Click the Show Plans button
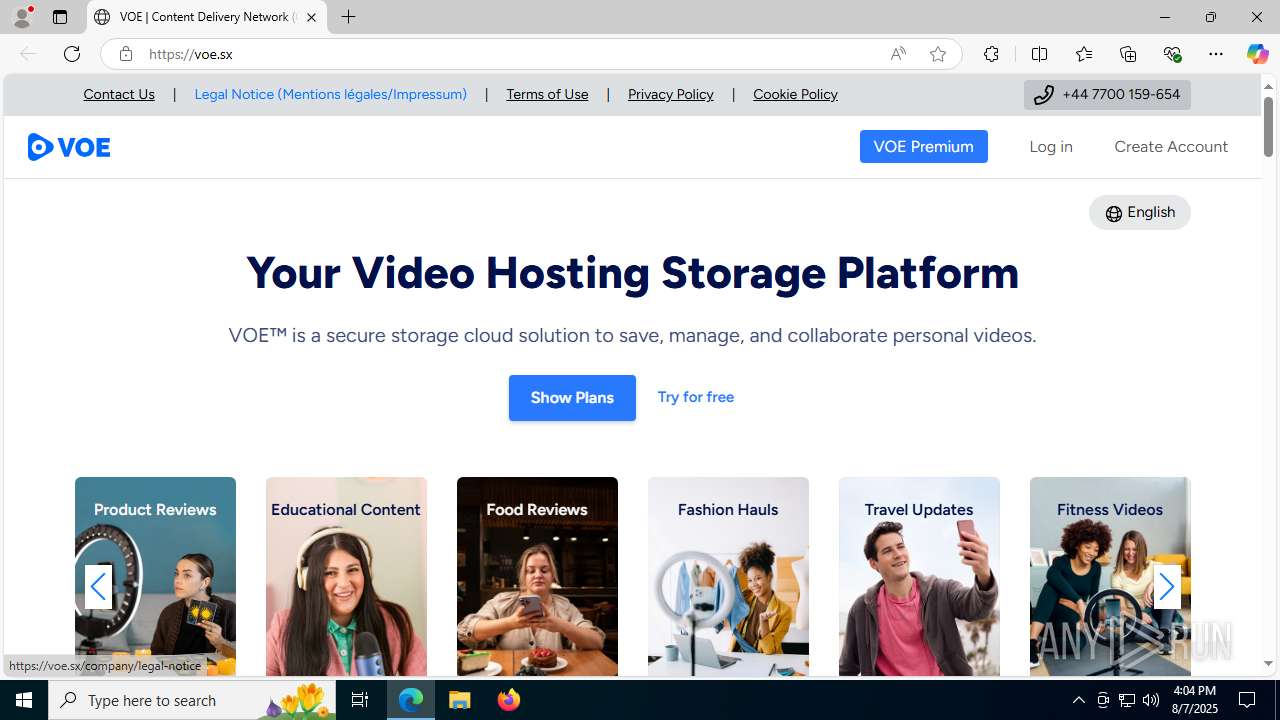Screen dimensions: 1280x720 click(572, 398)
